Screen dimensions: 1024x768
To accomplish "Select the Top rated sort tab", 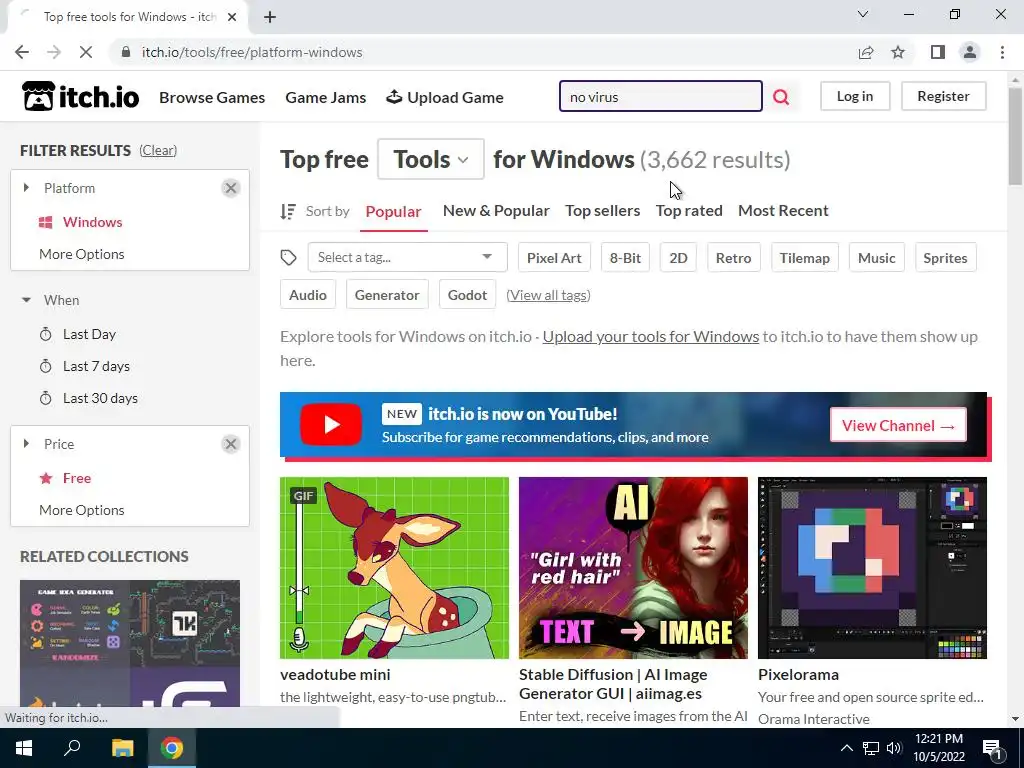I will (x=689, y=211).
